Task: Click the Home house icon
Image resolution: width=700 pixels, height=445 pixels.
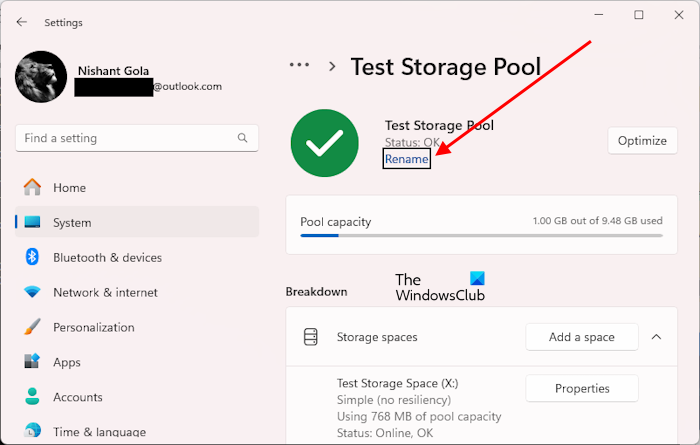Action: pos(32,187)
